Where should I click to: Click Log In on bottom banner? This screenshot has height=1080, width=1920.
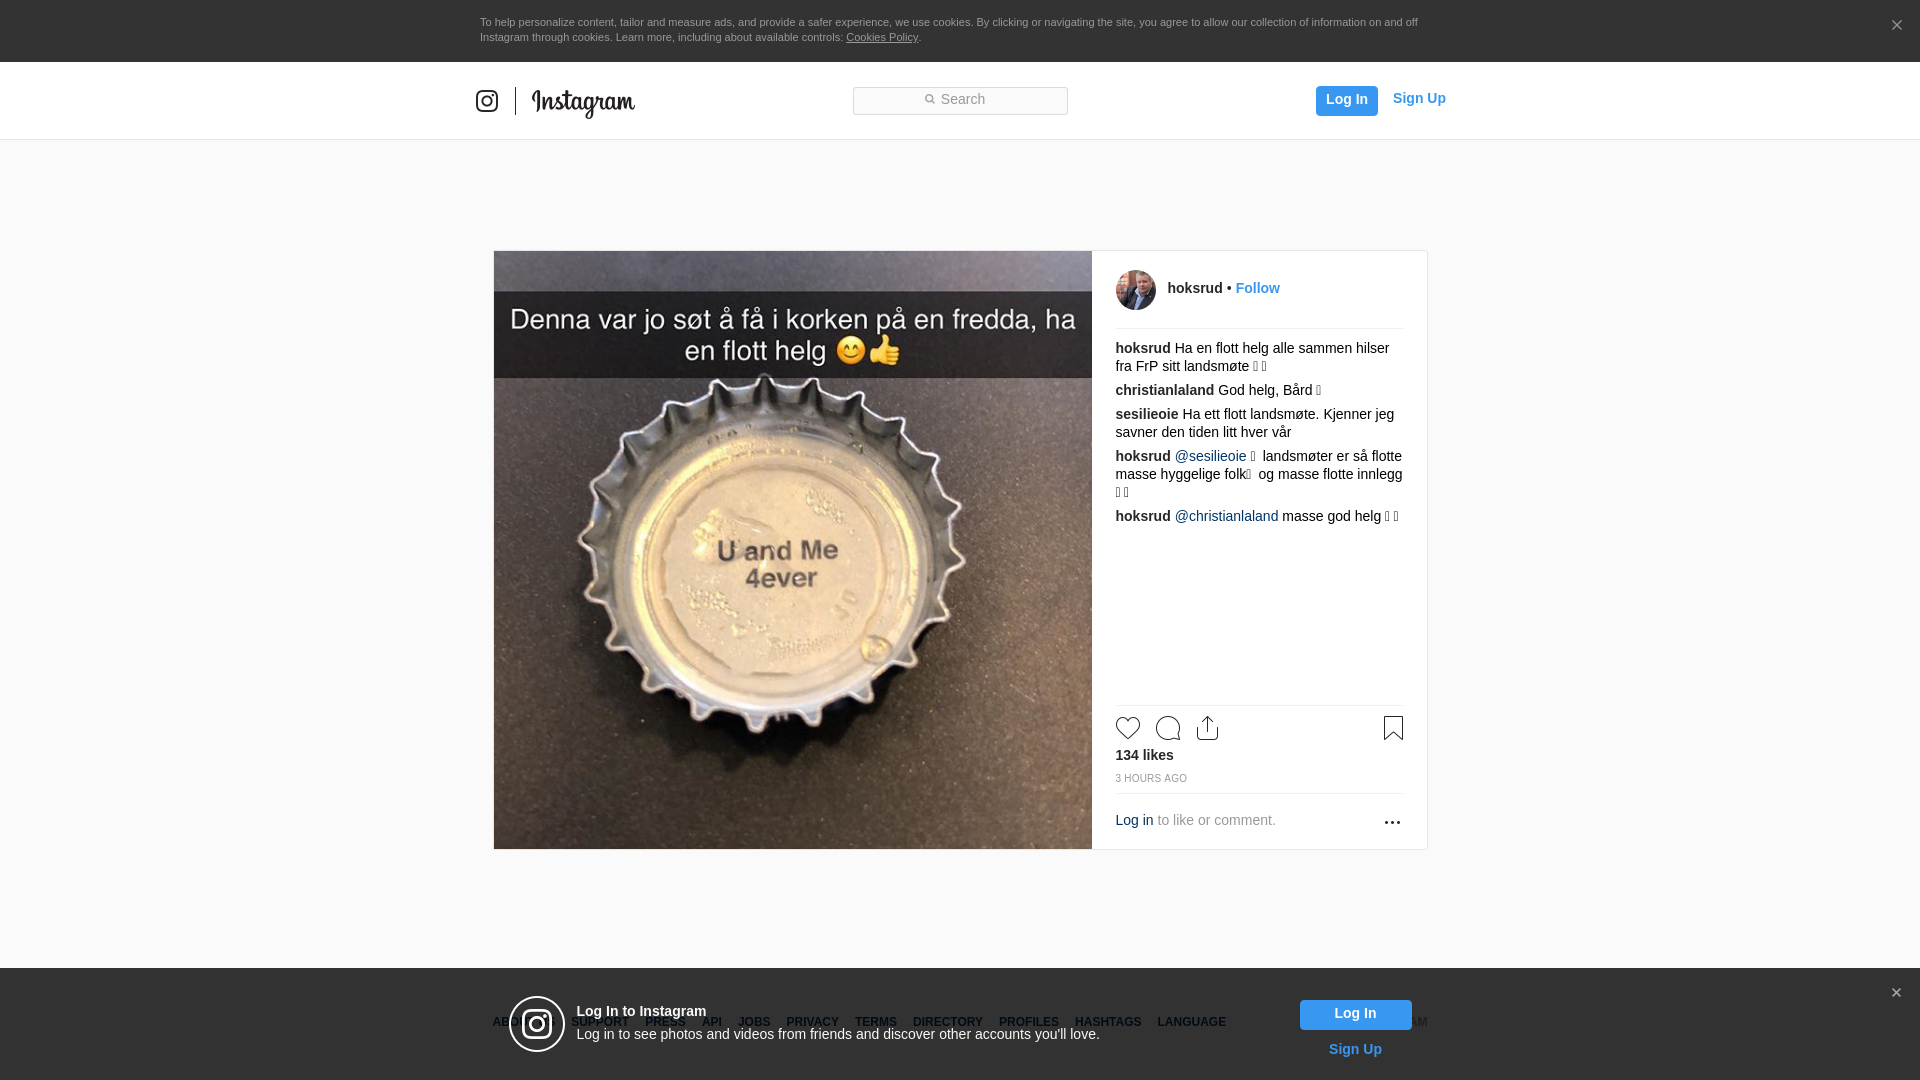[1355, 1015]
